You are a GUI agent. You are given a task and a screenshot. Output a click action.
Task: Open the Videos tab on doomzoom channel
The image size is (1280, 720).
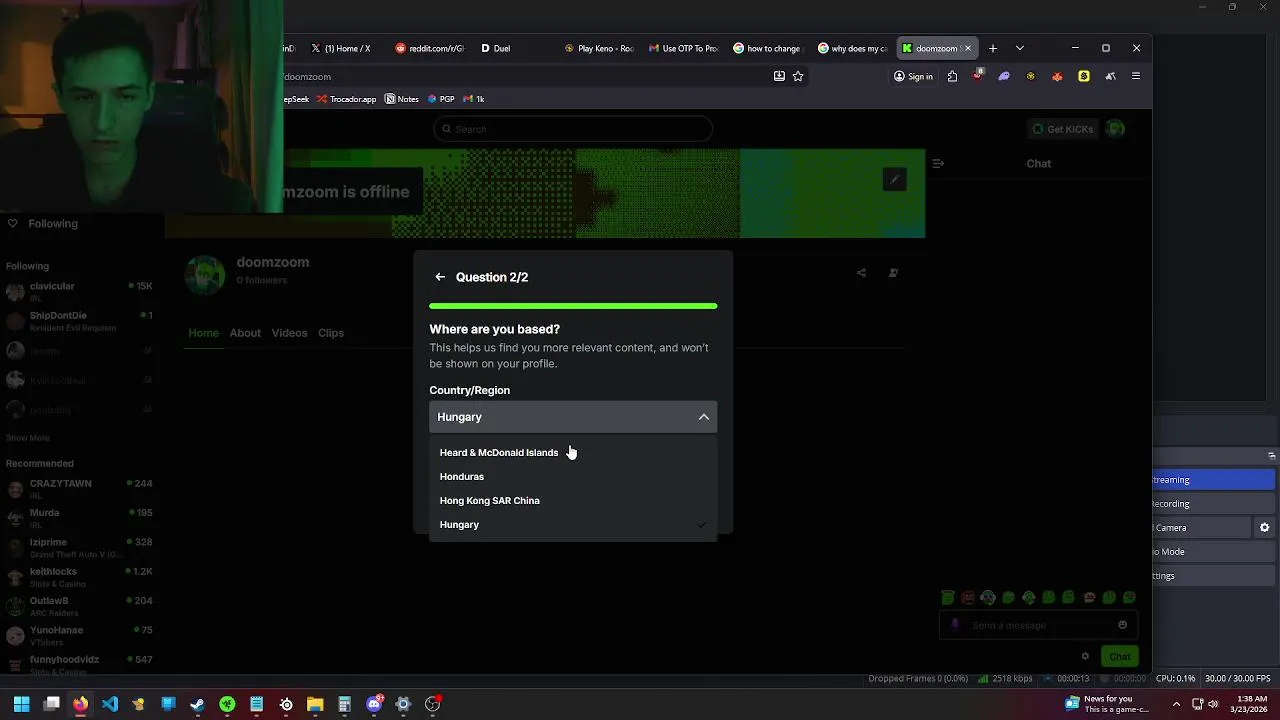point(289,333)
